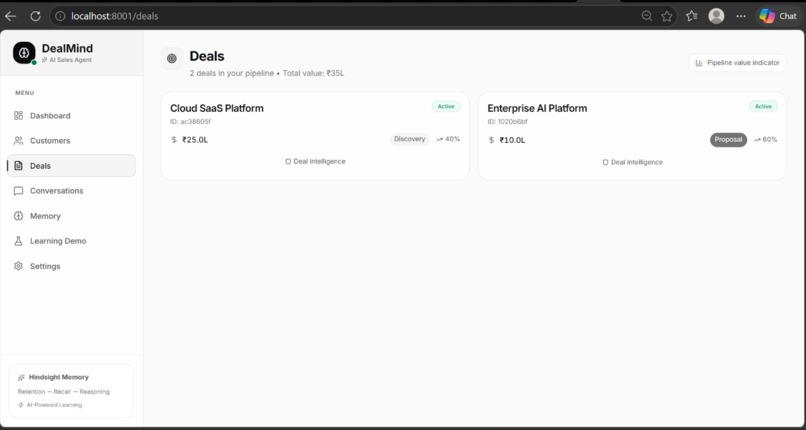Click the Customers people icon

click(19, 140)
